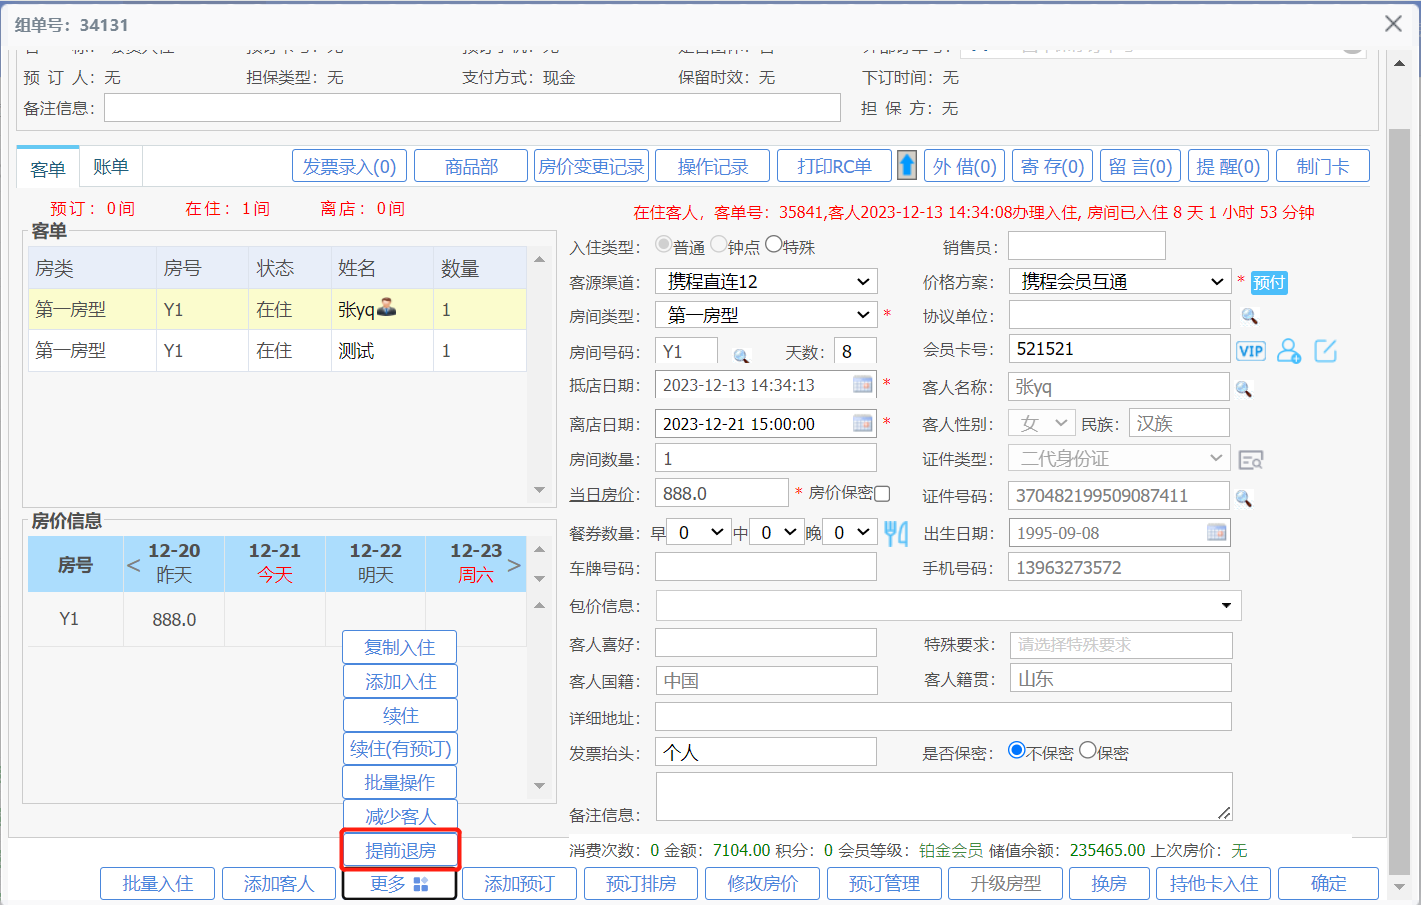The image size is (1421, 905).
Task: Click the 12-21 今天 date column header
Action: pos(275,563)
